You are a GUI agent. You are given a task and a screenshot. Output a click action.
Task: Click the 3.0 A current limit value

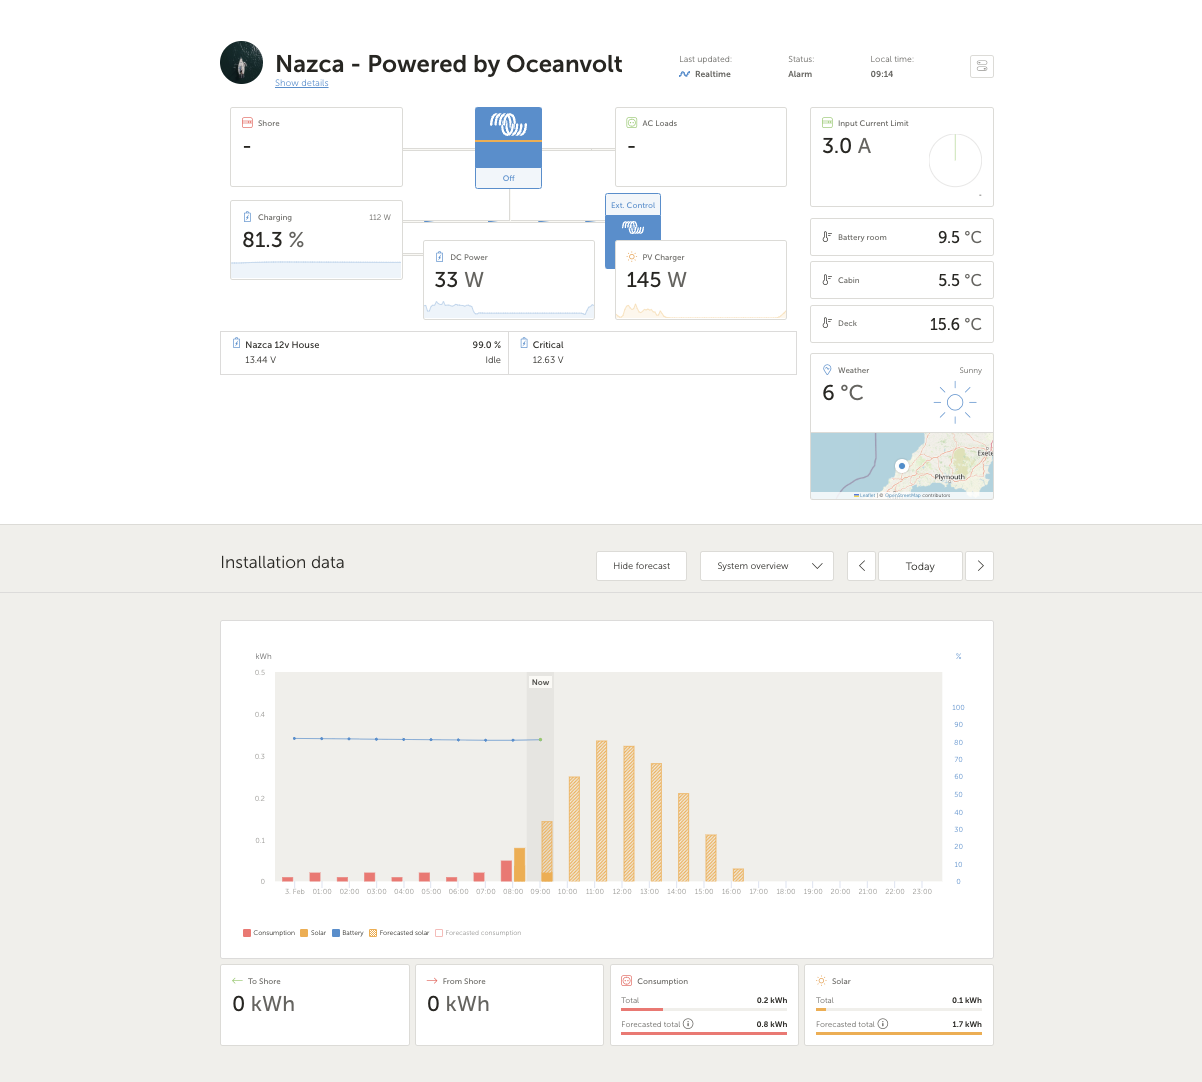[x=846, y=146]
